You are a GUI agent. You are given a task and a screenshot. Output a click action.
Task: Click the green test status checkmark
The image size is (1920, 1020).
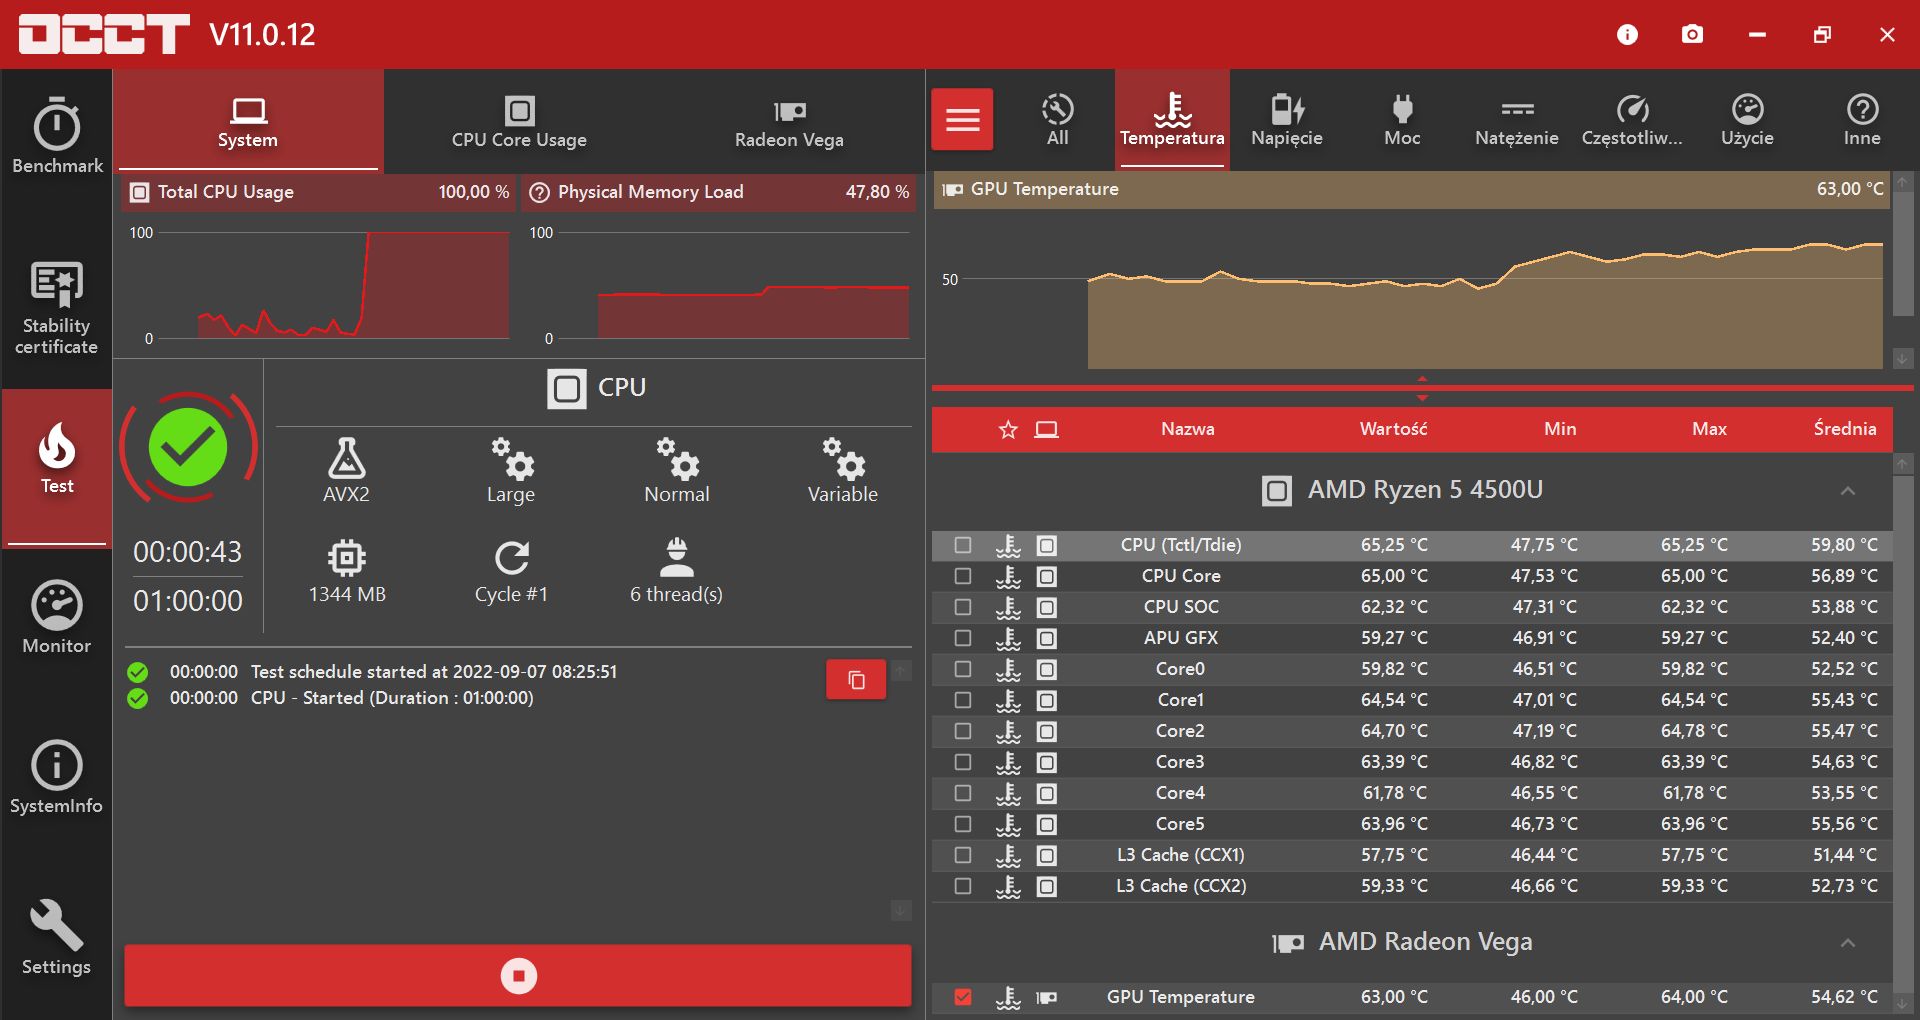188,447
